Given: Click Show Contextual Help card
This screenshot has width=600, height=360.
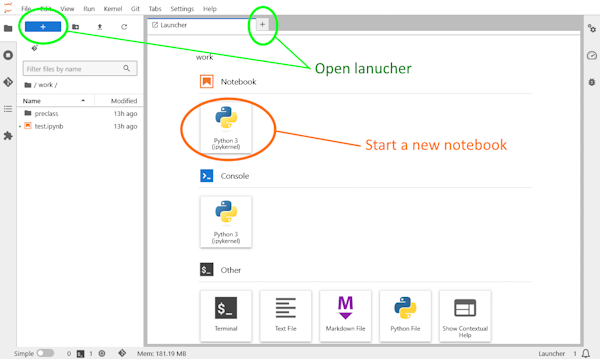Looking at the screenshot, I should click(x=465, y=316).
